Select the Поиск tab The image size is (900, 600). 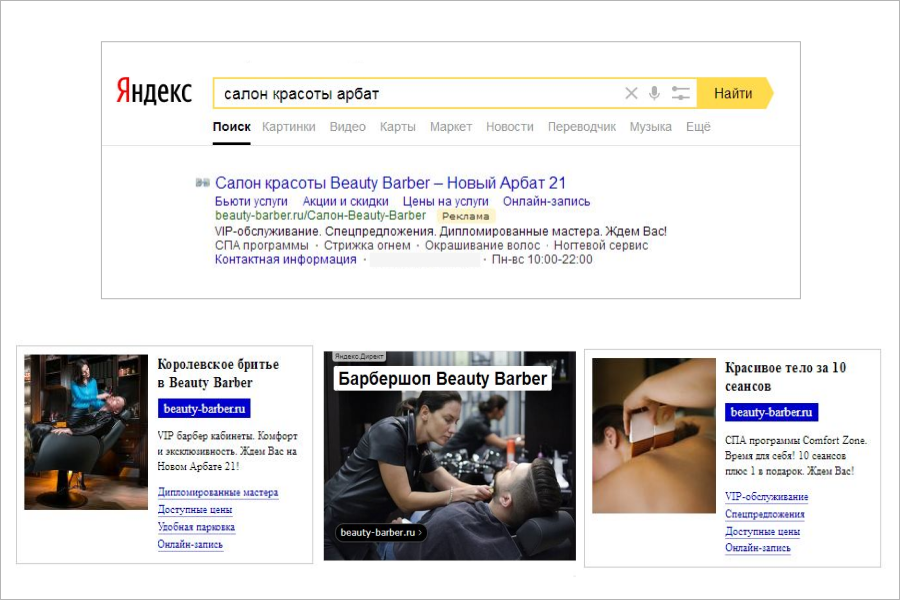click(231, 127)
